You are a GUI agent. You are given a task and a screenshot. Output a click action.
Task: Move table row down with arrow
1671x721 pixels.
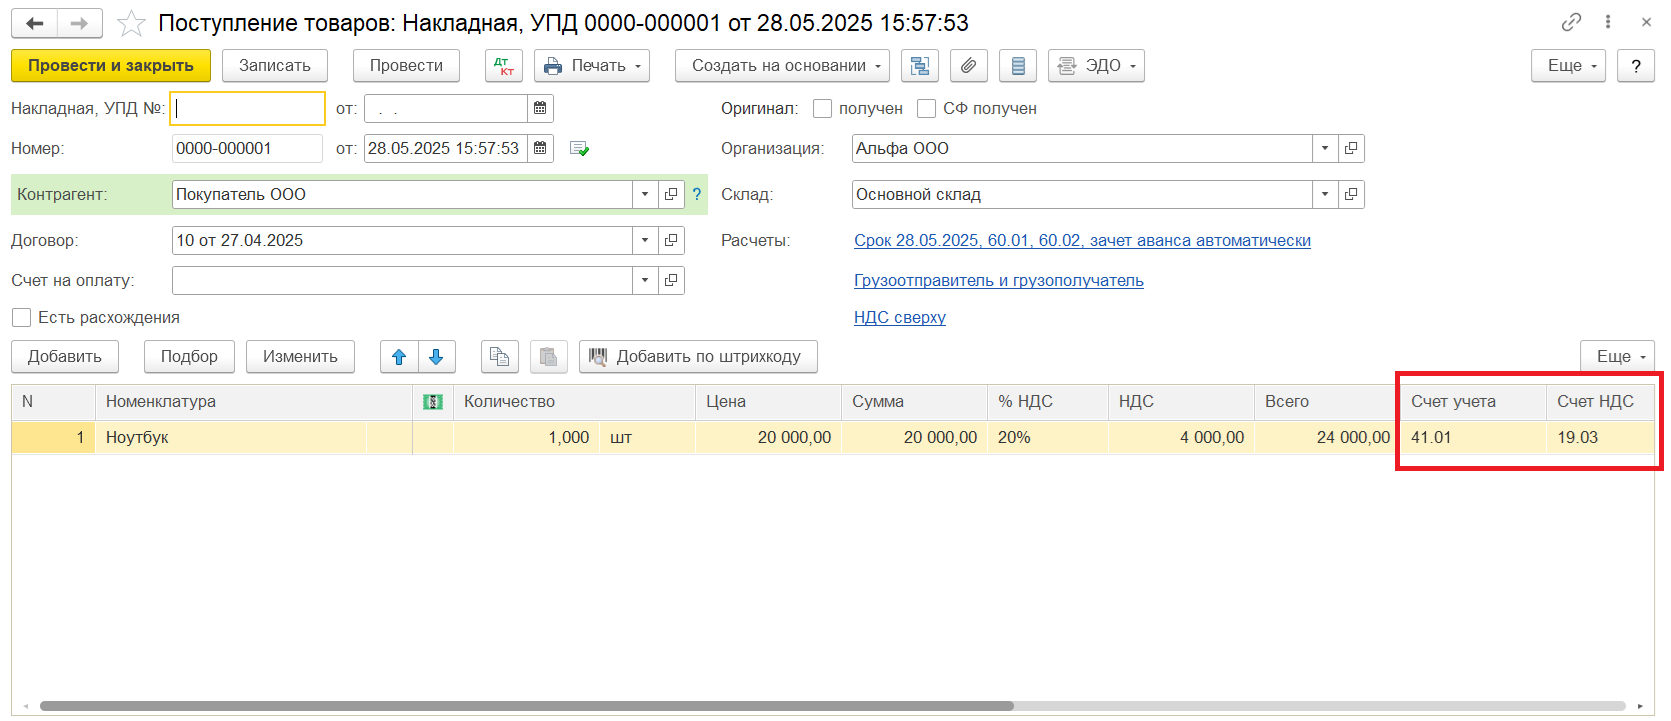coord(436,357)
